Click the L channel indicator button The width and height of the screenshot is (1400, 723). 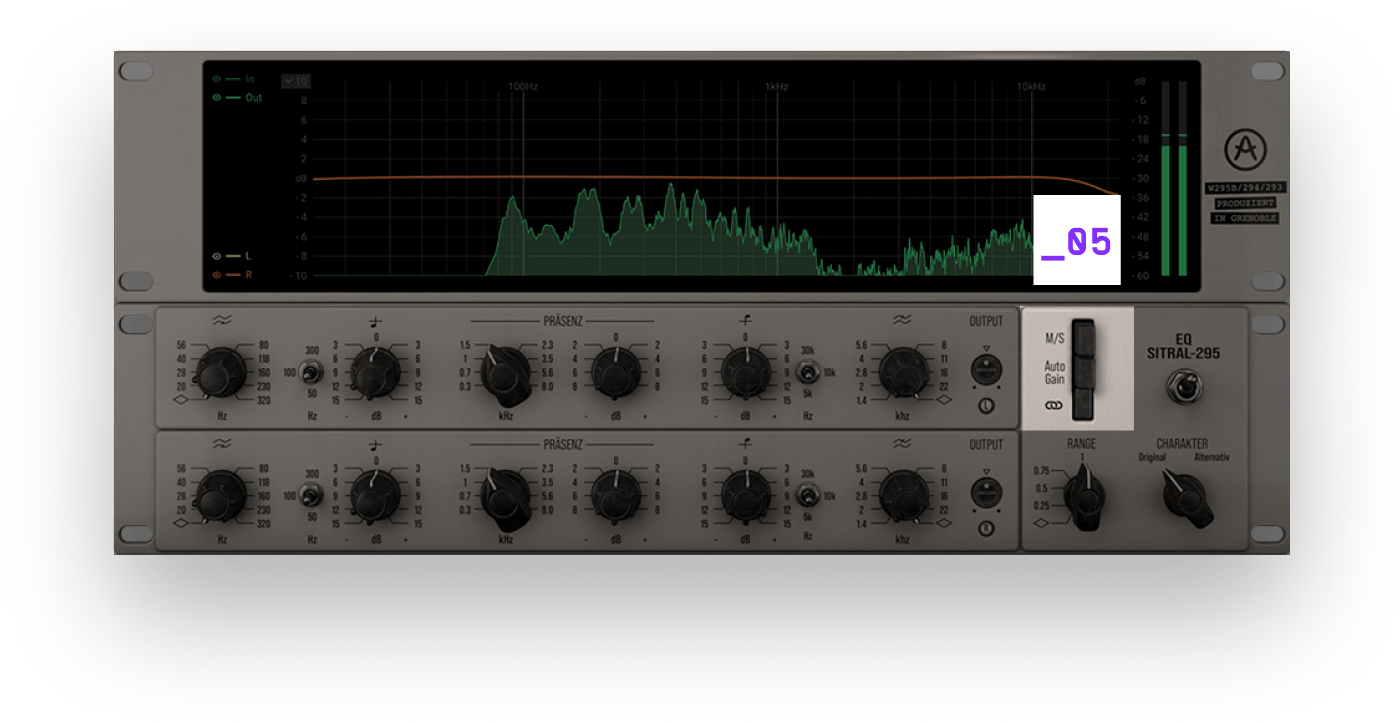coord(987,405)
